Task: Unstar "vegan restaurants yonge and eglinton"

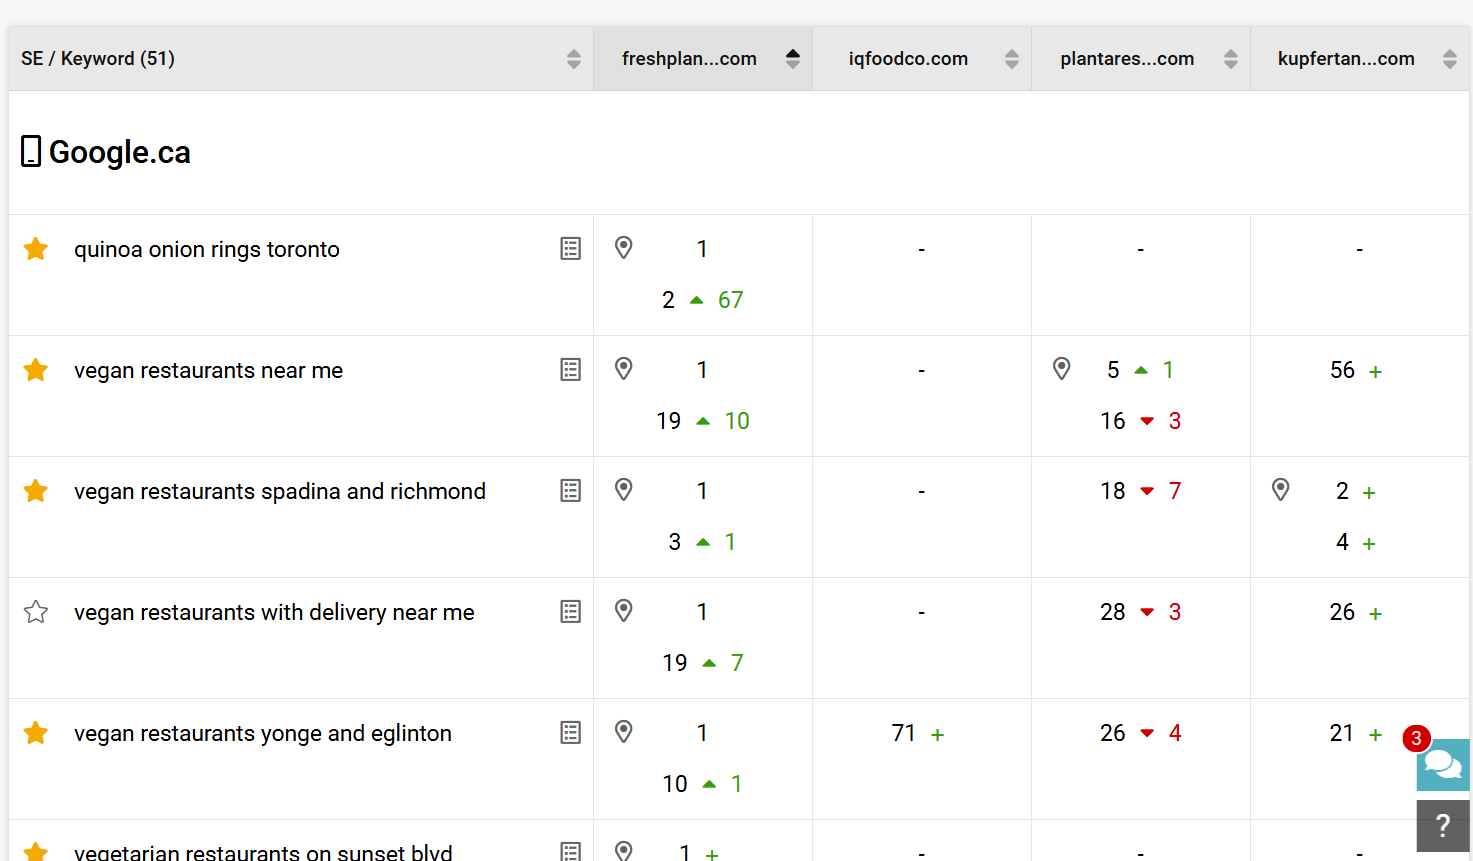Action: 36,732
